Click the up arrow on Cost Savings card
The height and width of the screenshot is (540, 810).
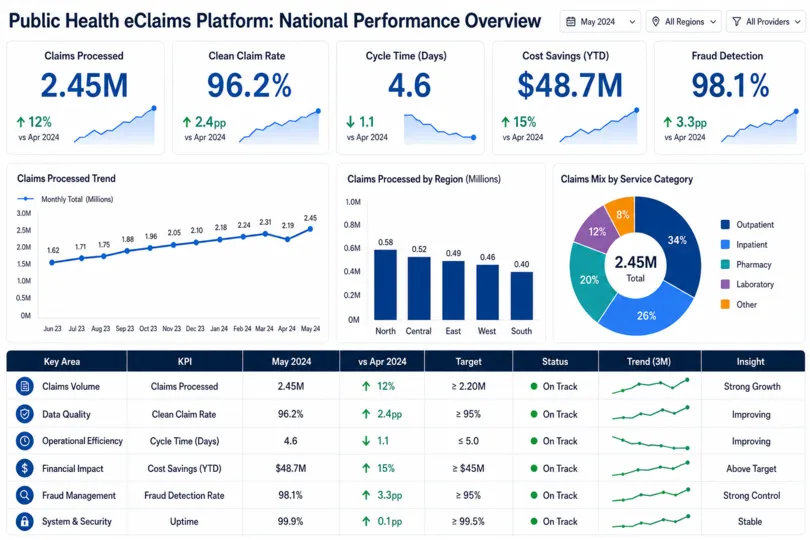(x=506, y=122)
